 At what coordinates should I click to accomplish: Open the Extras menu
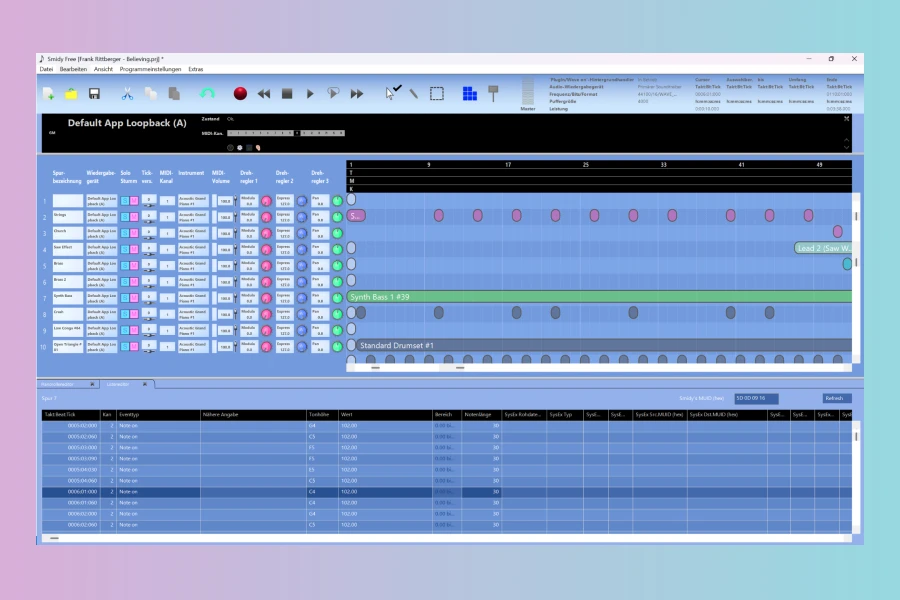[x=196, y=69]
